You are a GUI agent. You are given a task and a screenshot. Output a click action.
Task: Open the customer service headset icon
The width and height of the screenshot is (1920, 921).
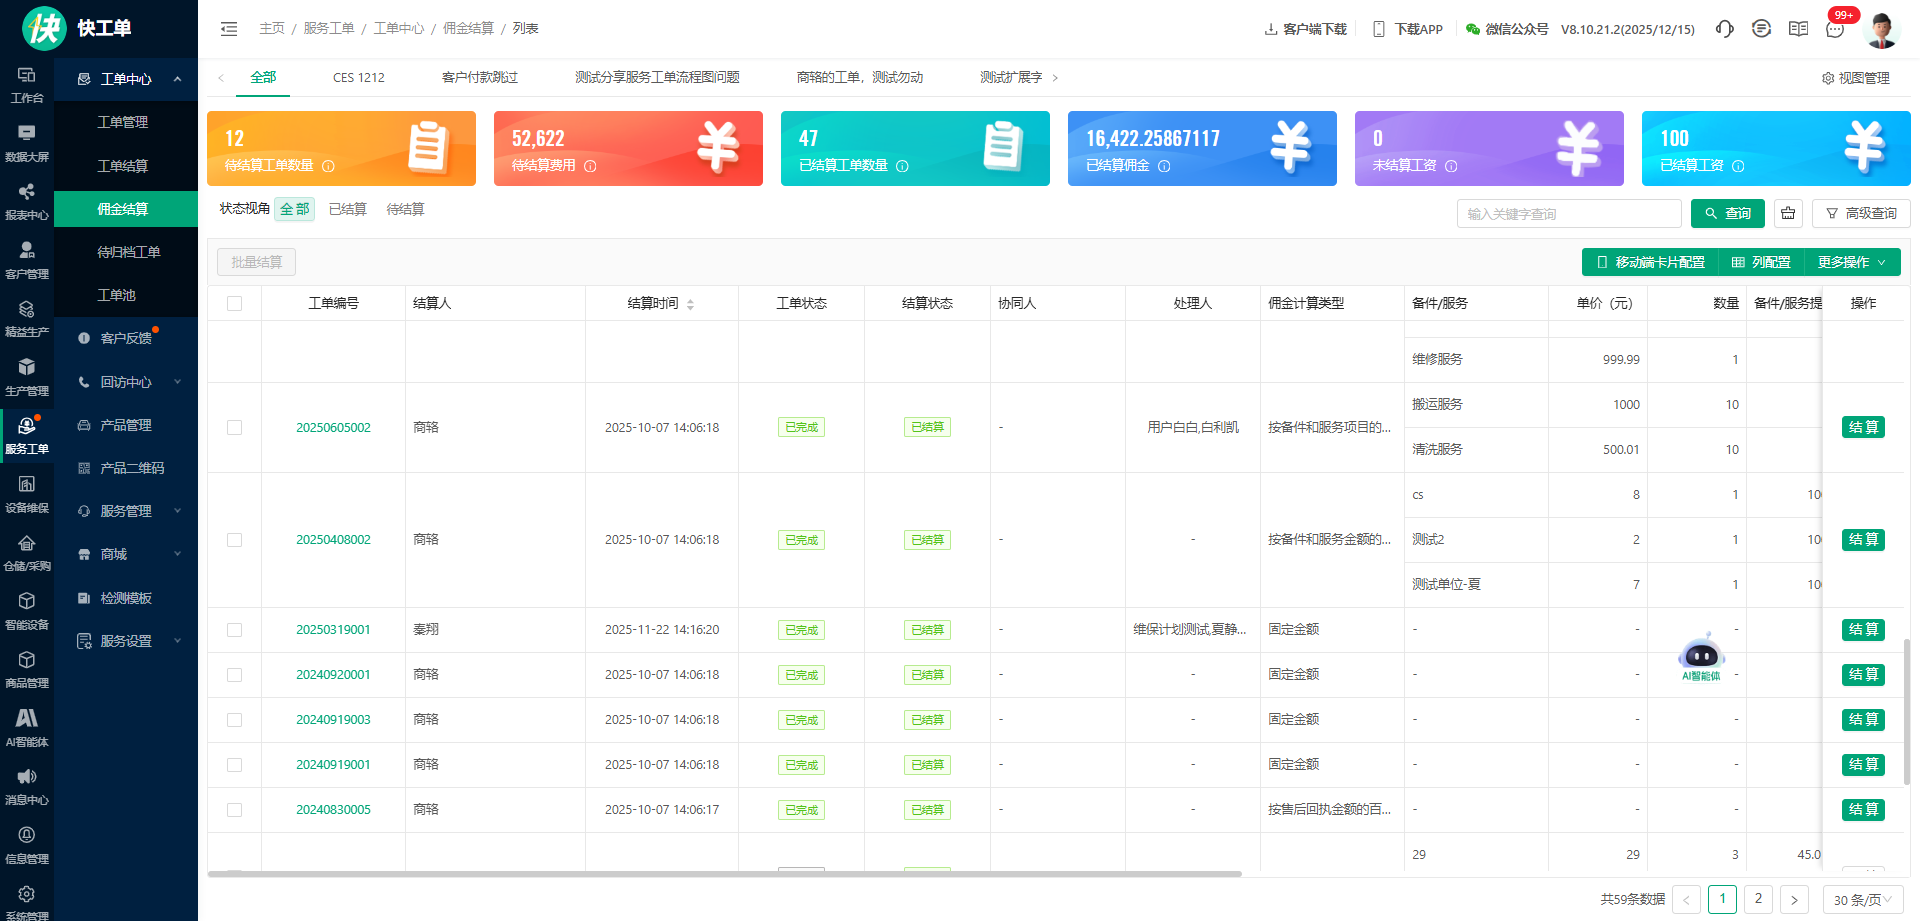click(x=1724, y=29)
